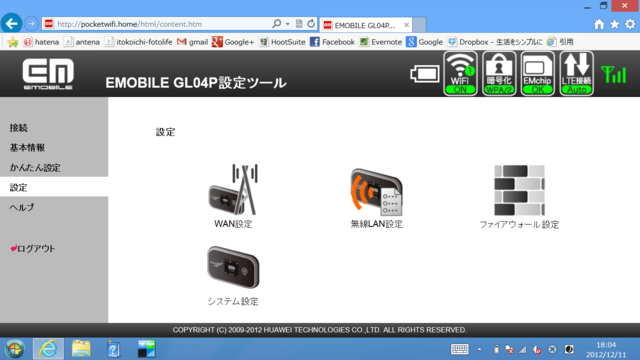640x360 pixels.
Task: Click the LTE接続 Auto arrows icon
Action: click(x=576, y=73)
